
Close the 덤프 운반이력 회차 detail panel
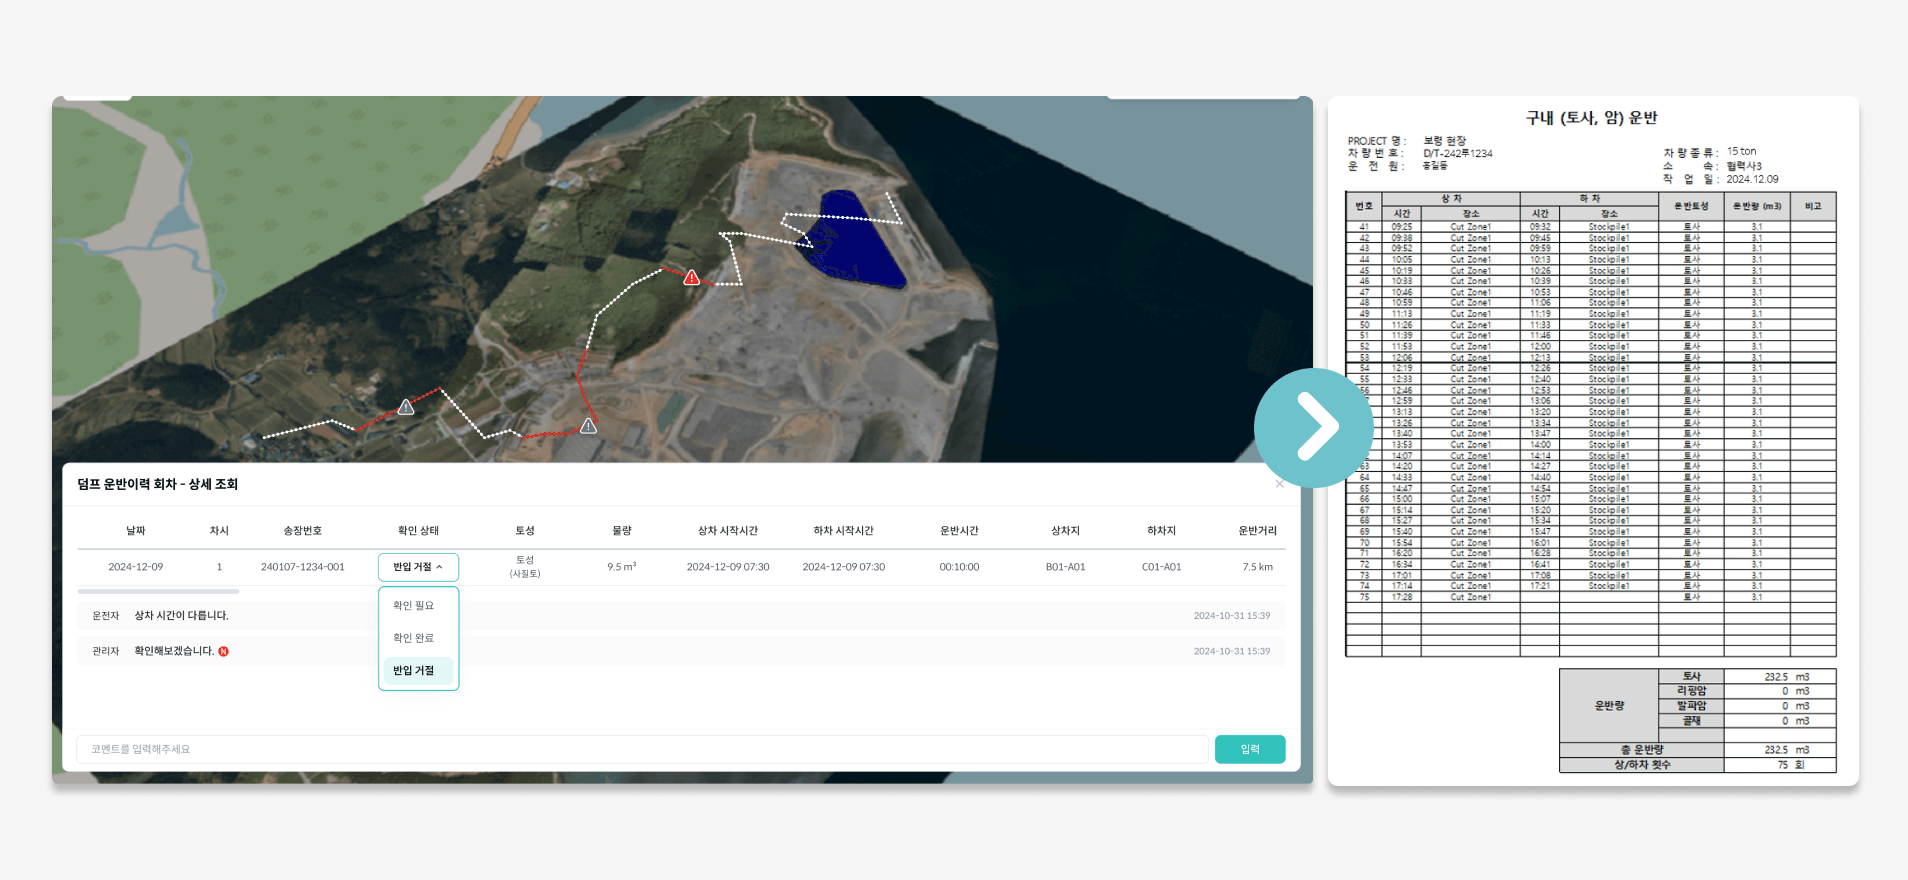tap(1279, 484)
